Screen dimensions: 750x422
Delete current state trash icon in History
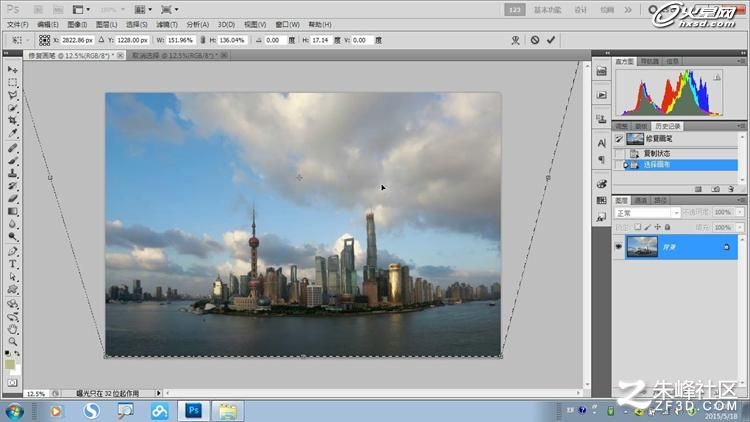tap(730, 189)
